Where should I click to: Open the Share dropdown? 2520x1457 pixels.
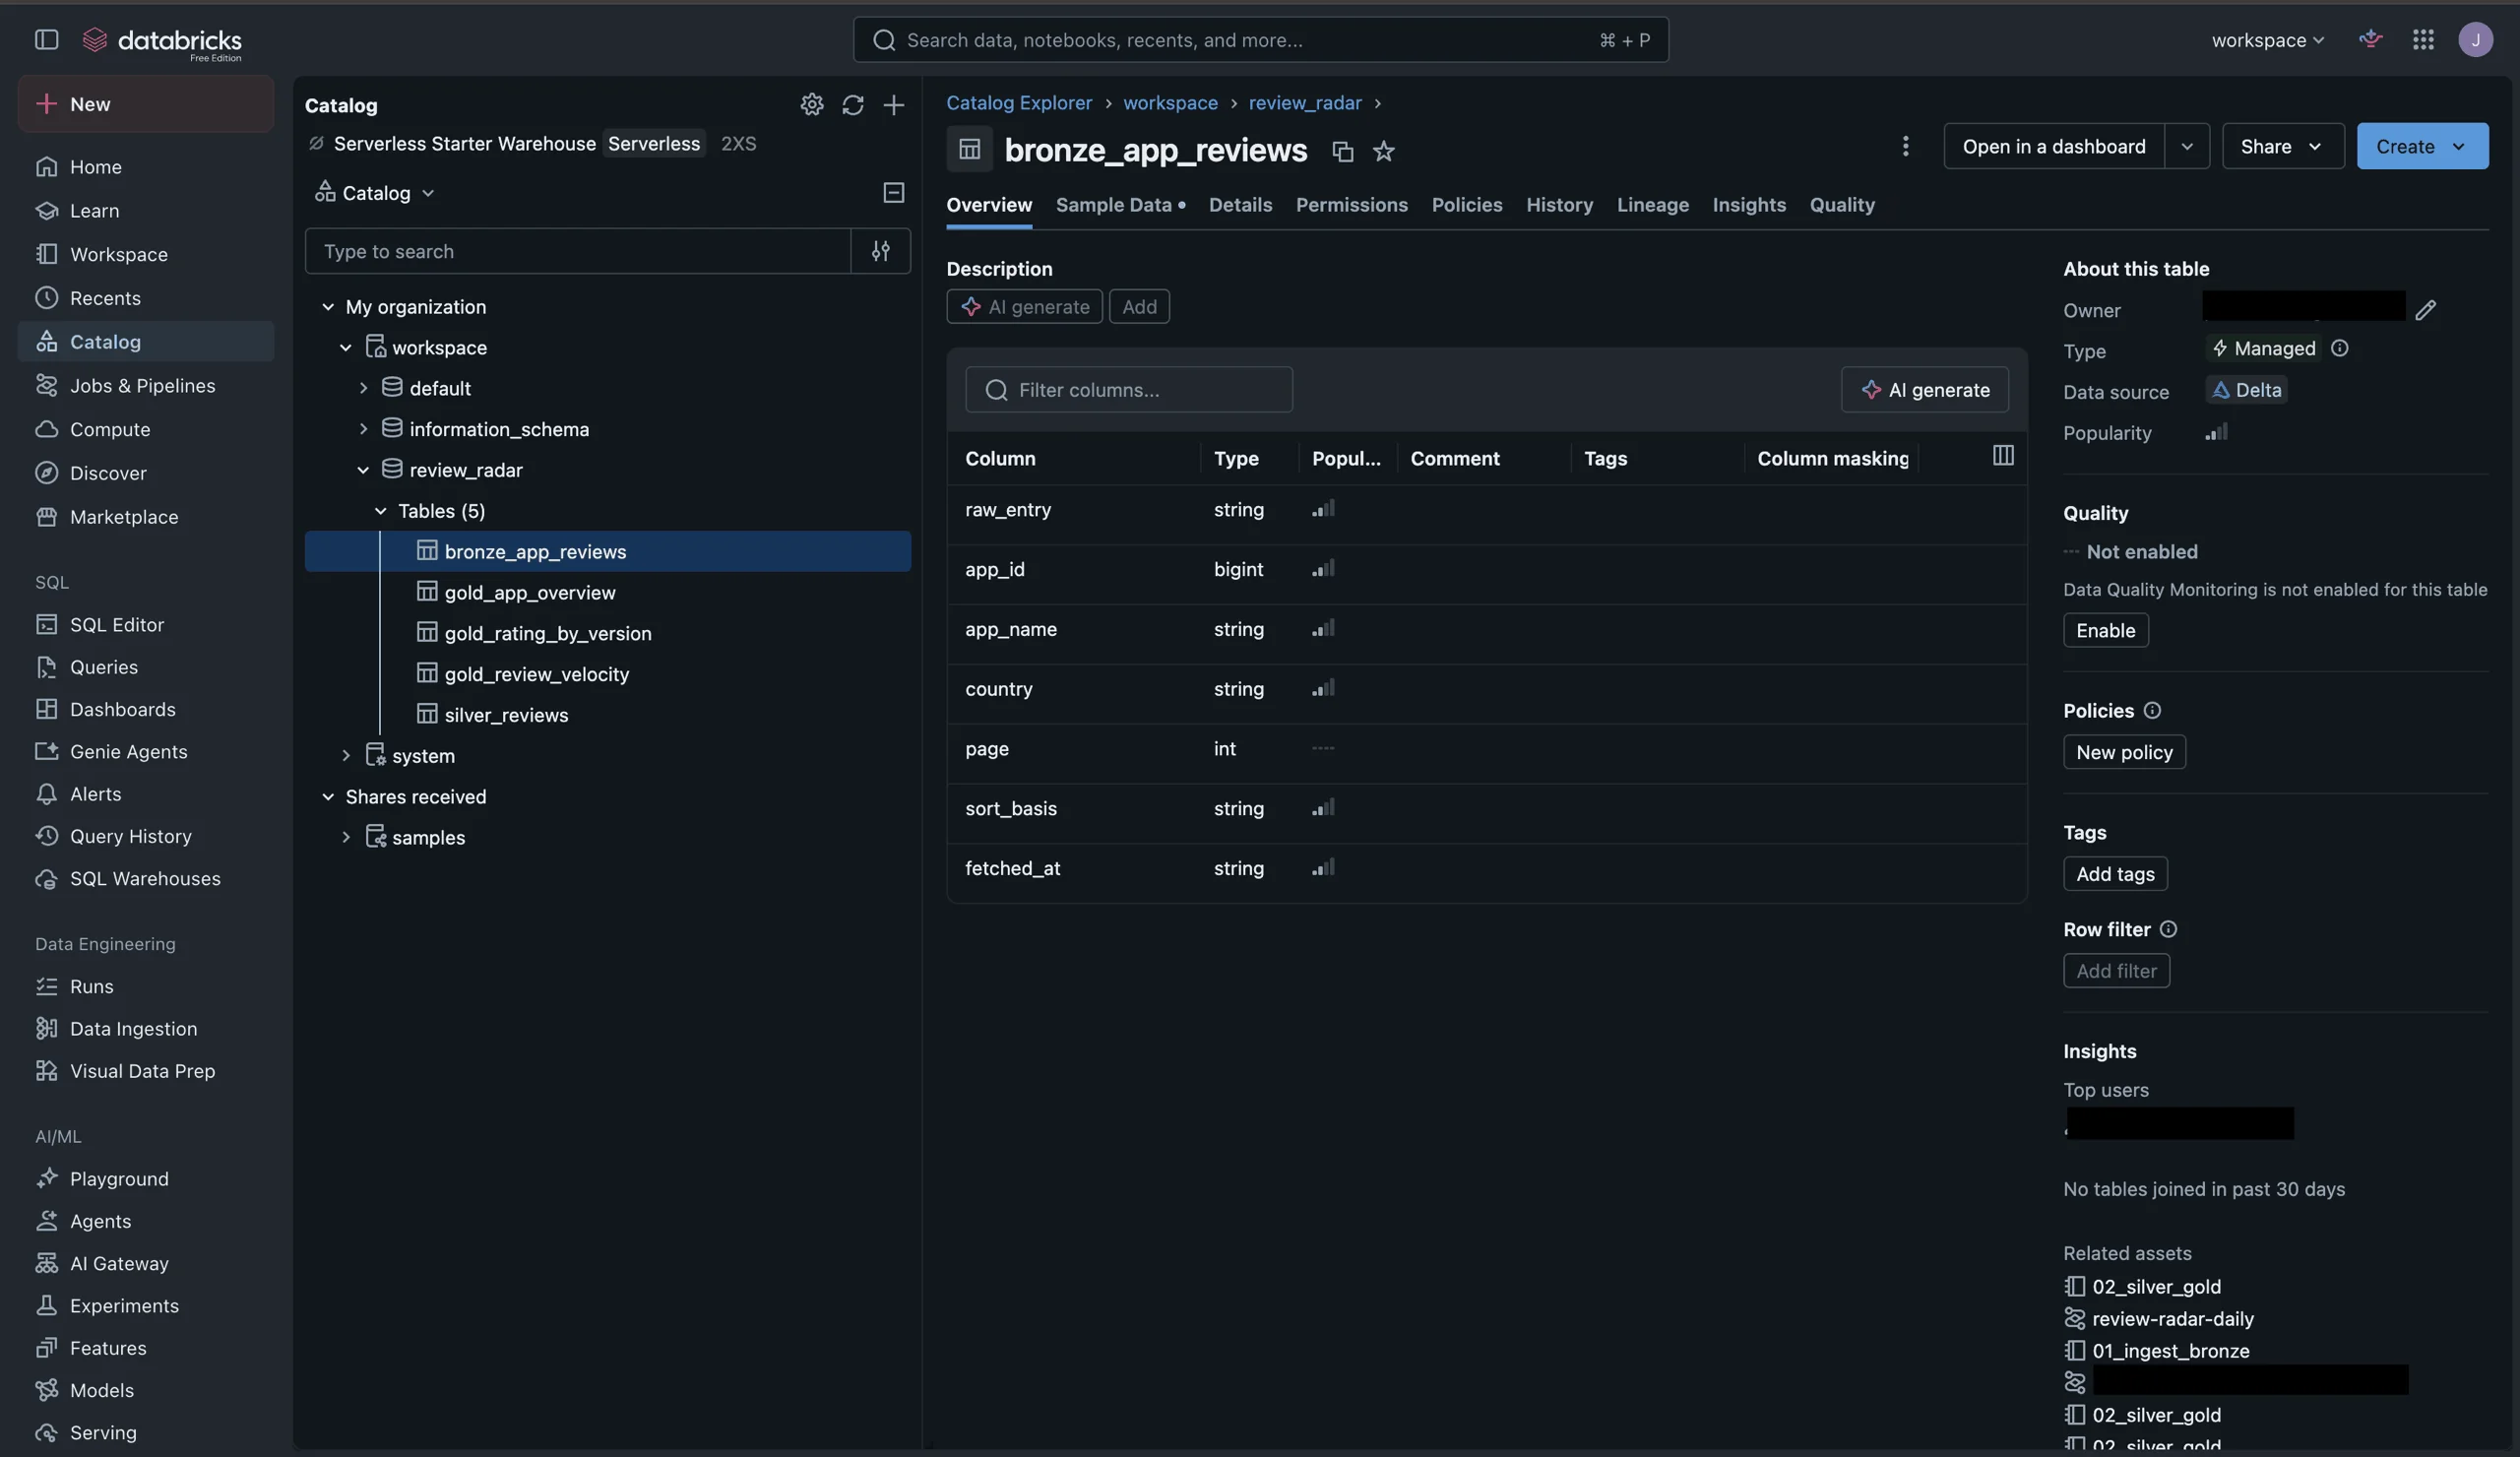(2282, 146)
